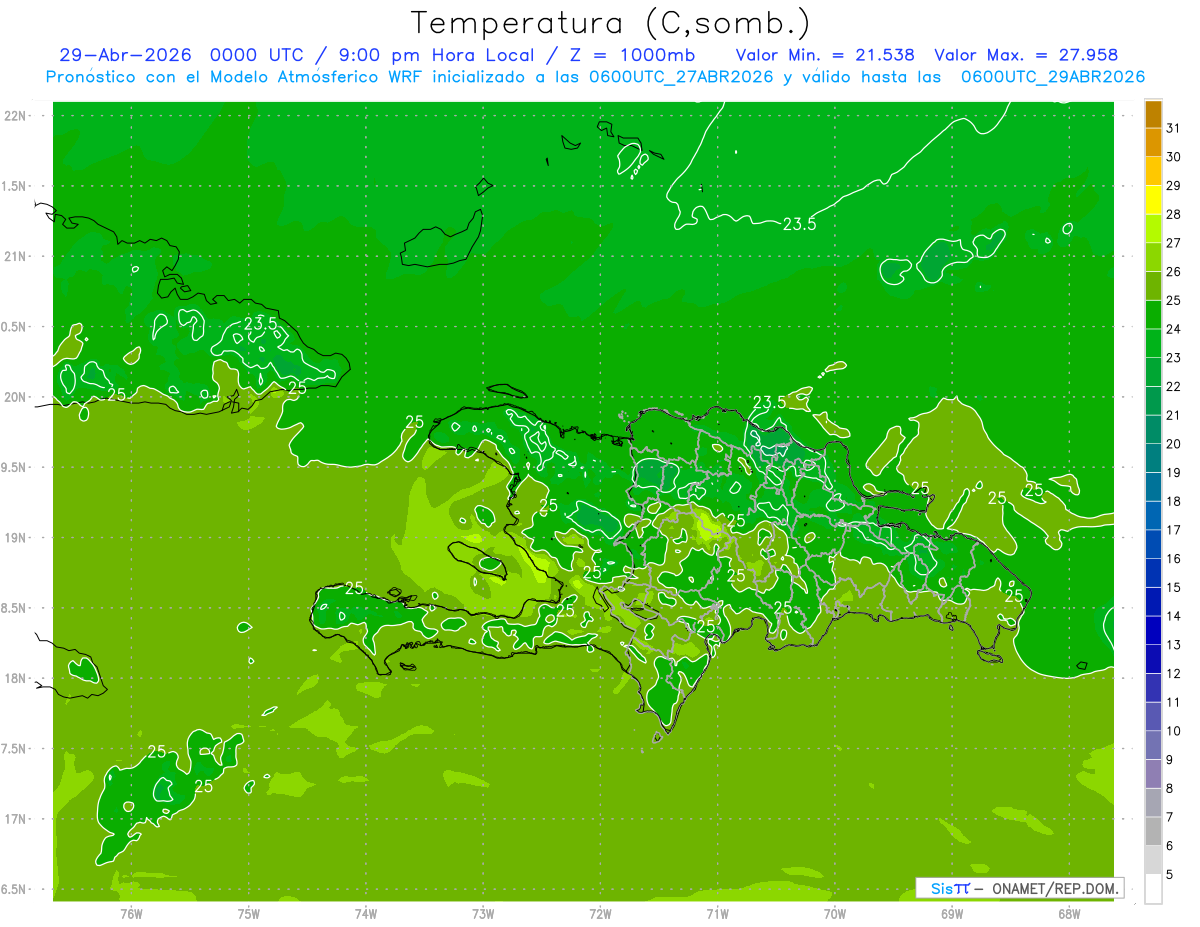Screen dimensions: 1200x927
Task: Click the 68W longitude tick label
Action: point(1068,913)
